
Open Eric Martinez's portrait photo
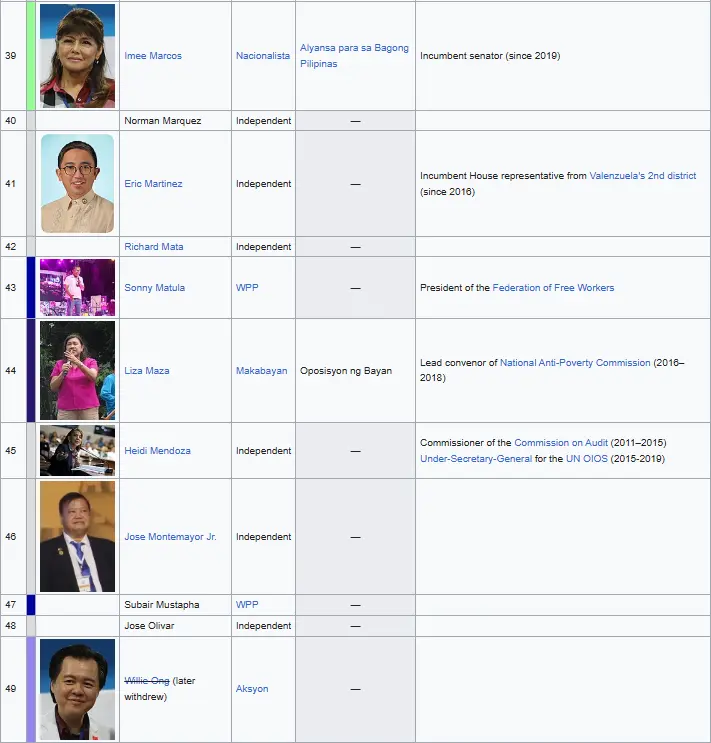pyautogui.click(x=77, y=183)
